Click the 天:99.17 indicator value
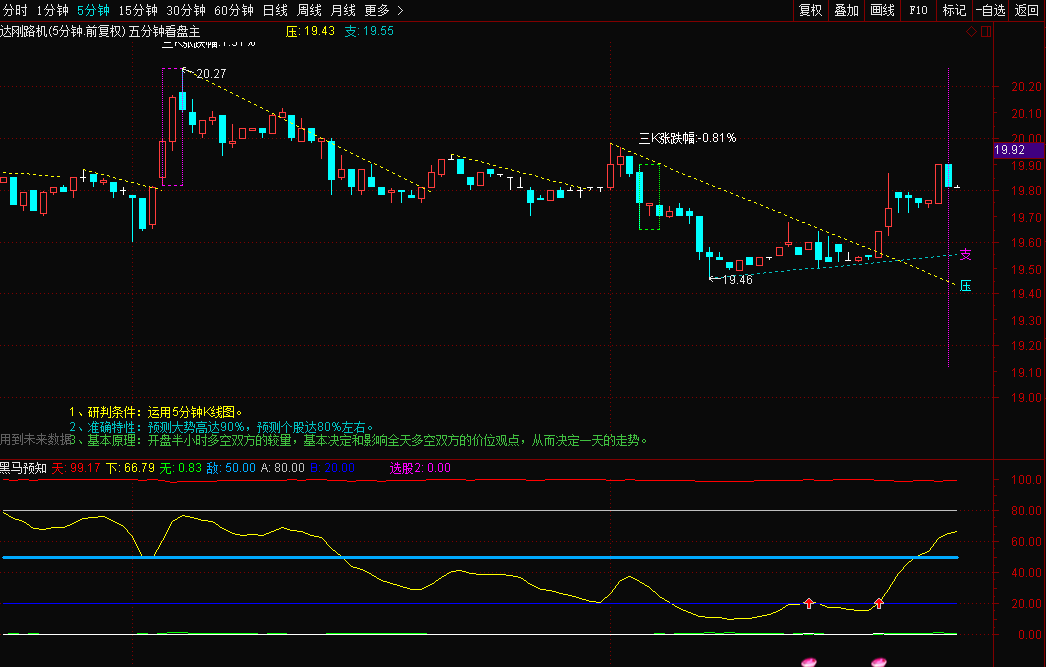Image resolution: width=1046 pixels, height=667 pixels. (x=76, y=468)
